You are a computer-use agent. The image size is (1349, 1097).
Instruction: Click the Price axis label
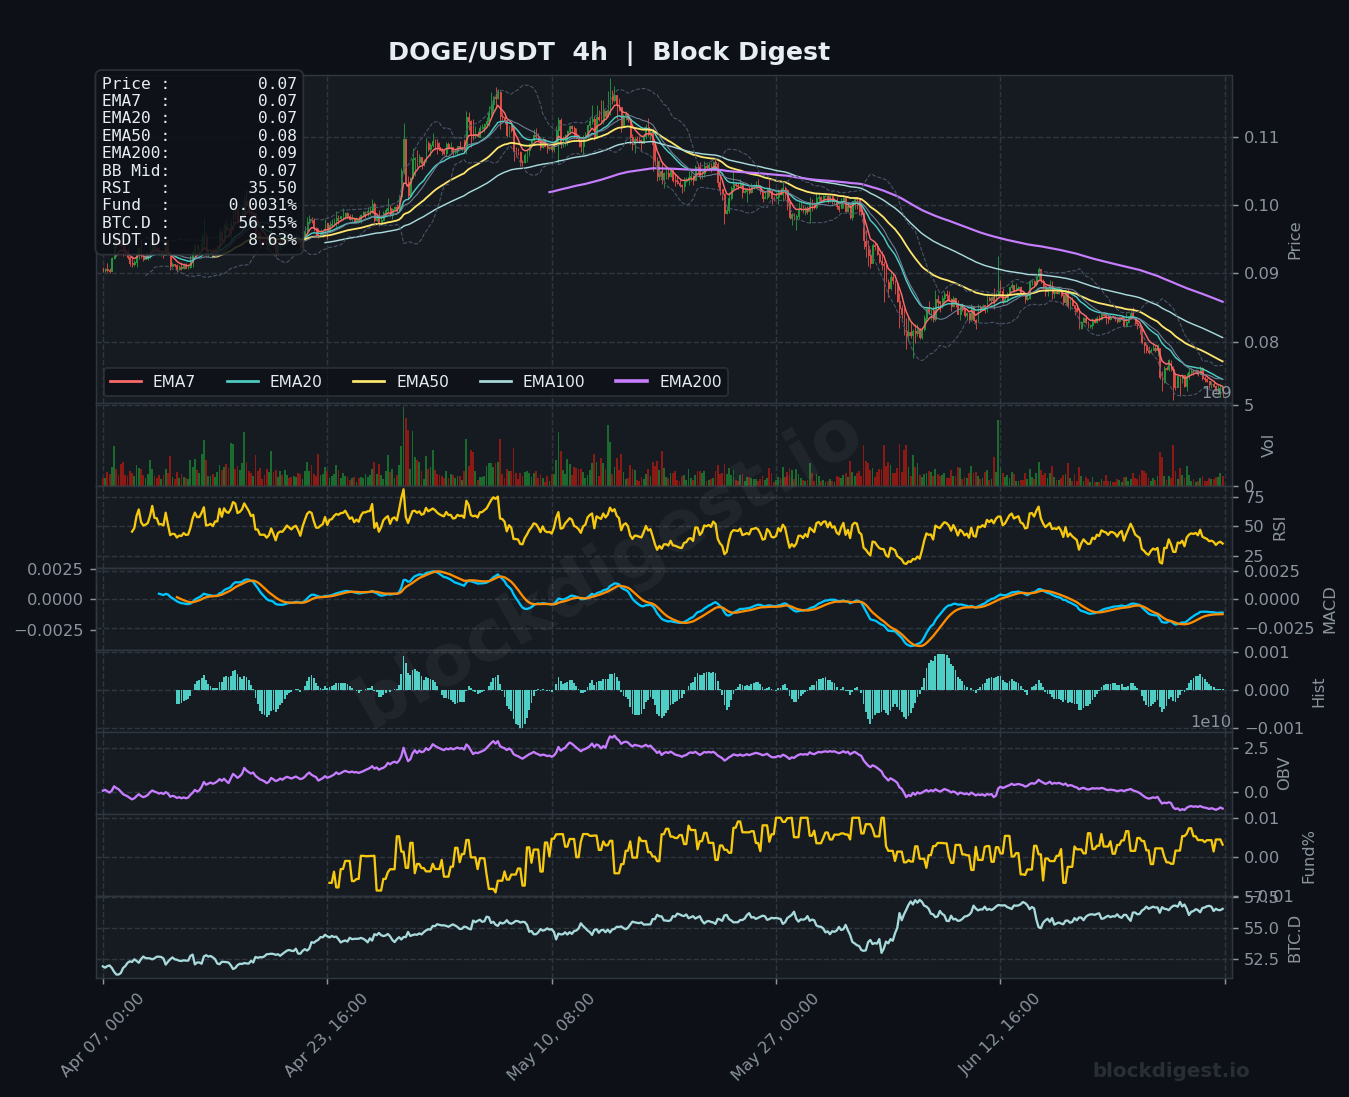[x=1295, y=241]
